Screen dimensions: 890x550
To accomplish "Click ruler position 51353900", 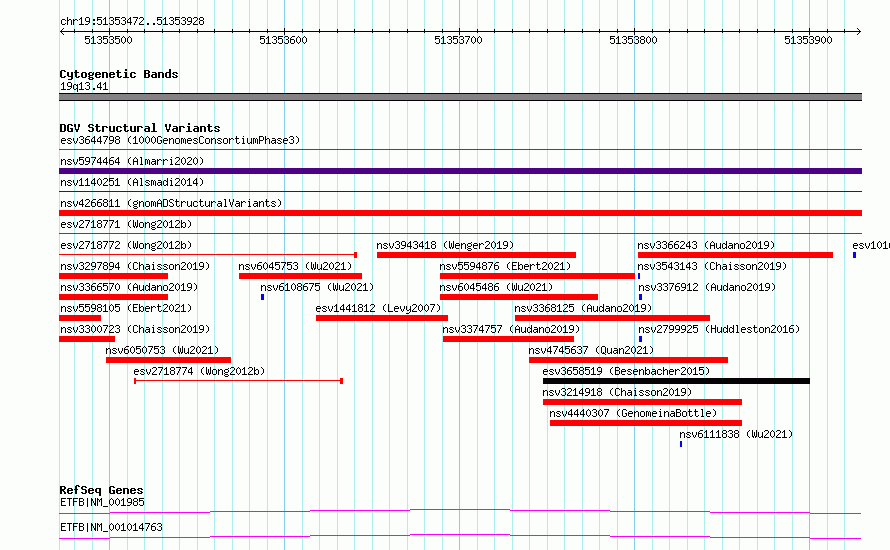I will [808, 40].
